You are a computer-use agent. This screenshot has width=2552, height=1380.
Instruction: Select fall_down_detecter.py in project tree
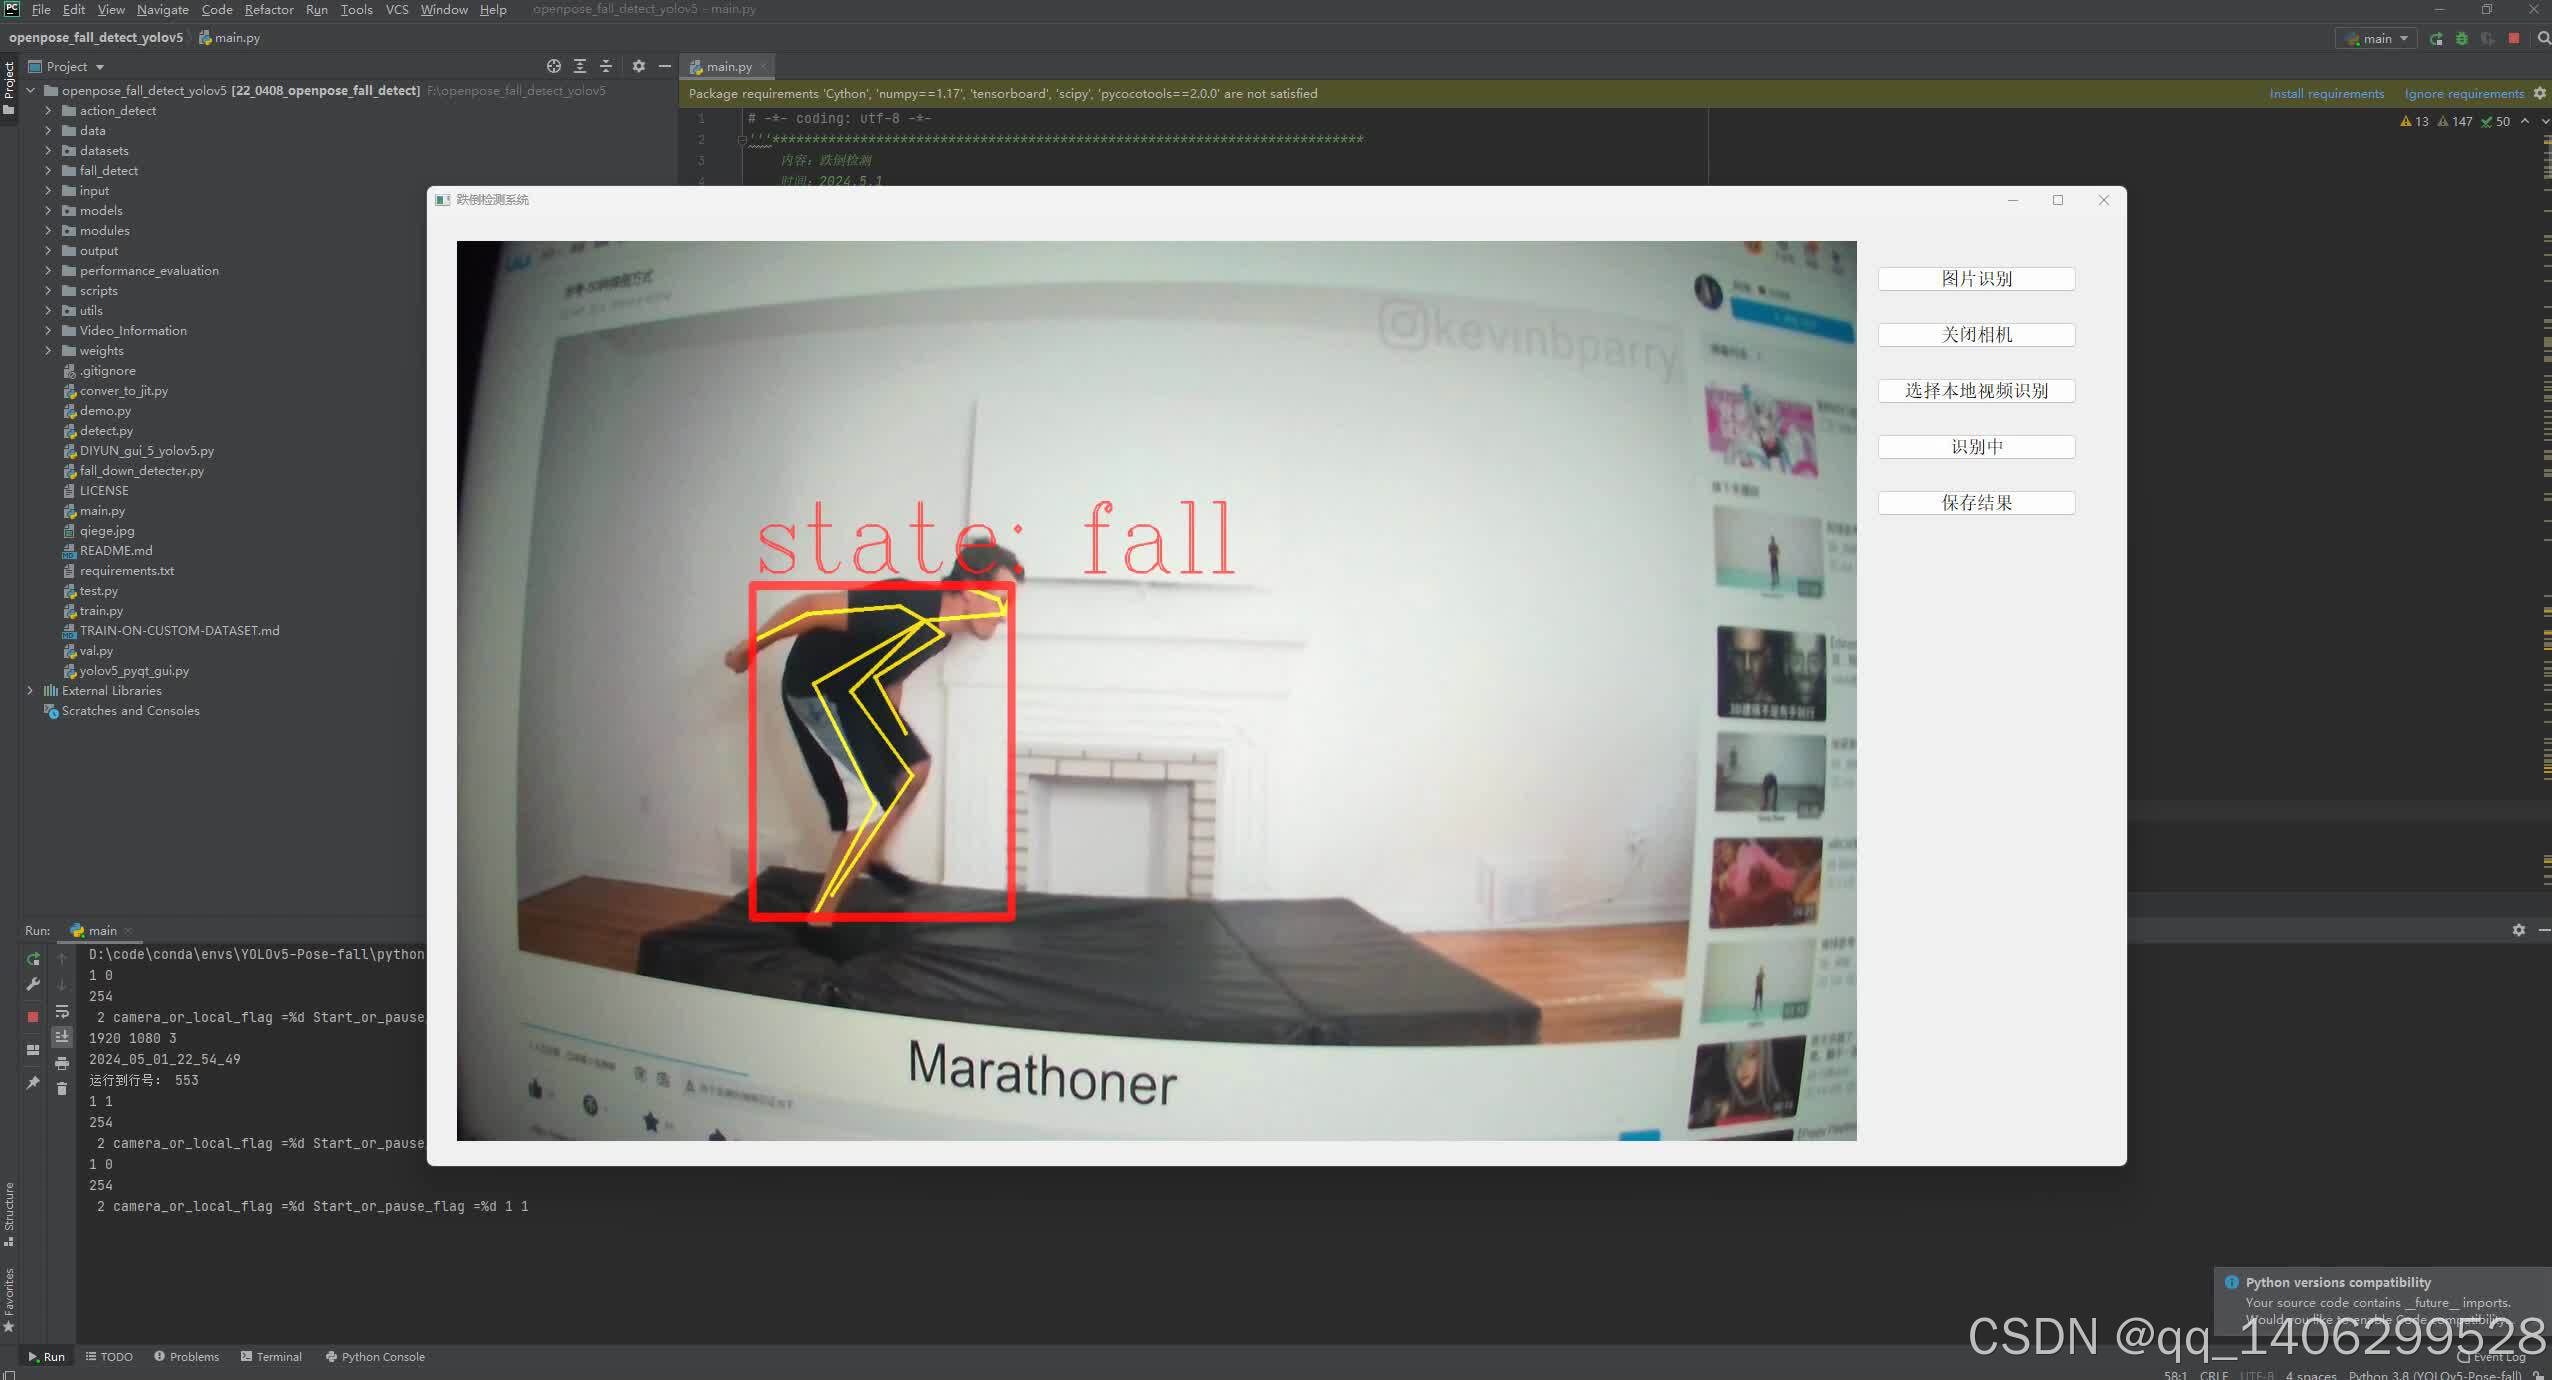(141, 470)
